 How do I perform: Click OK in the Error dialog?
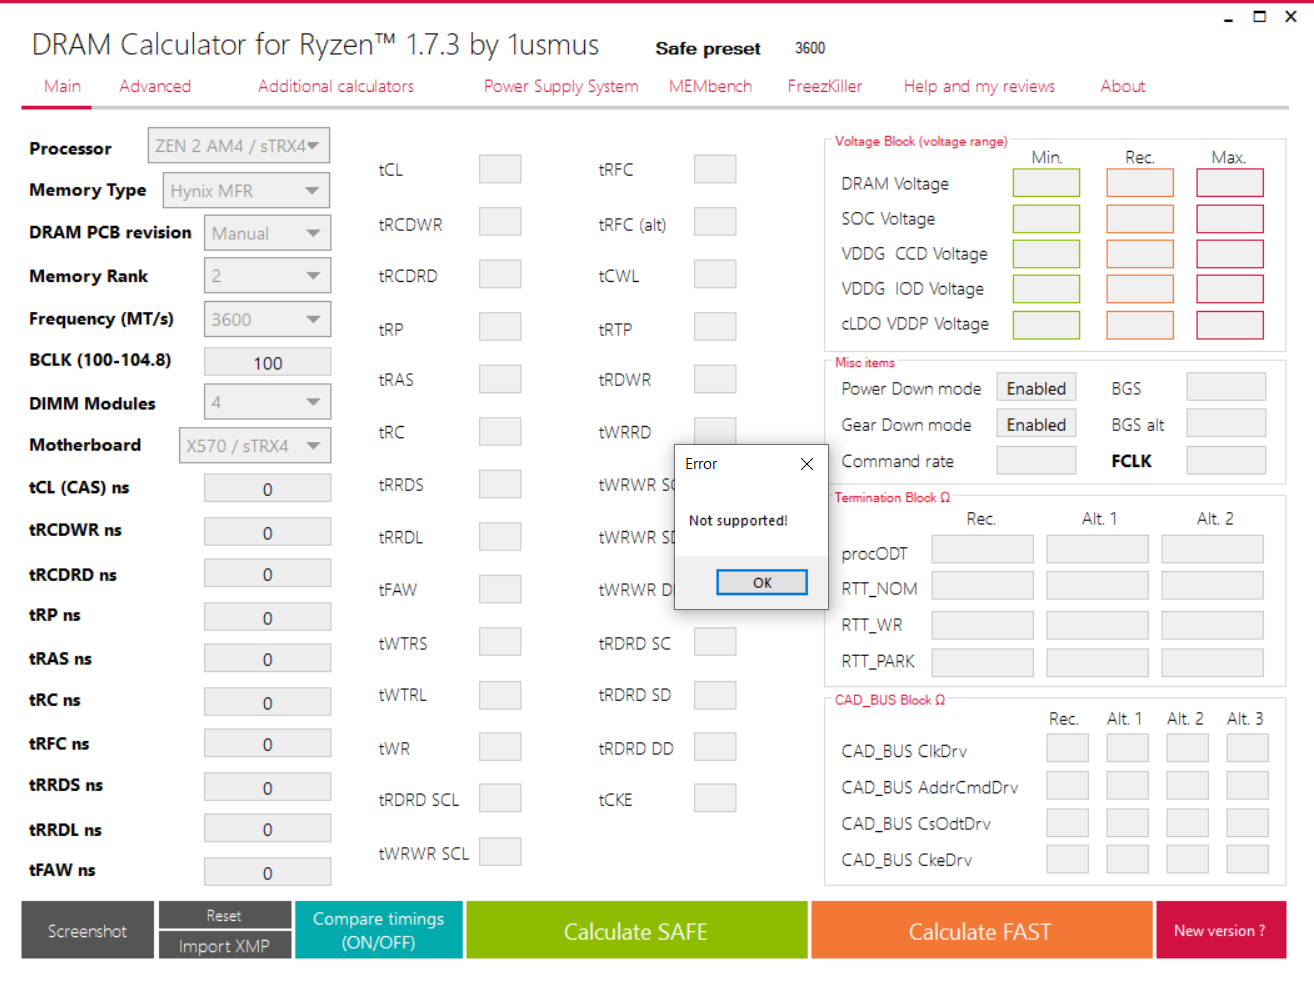[762, 582]
